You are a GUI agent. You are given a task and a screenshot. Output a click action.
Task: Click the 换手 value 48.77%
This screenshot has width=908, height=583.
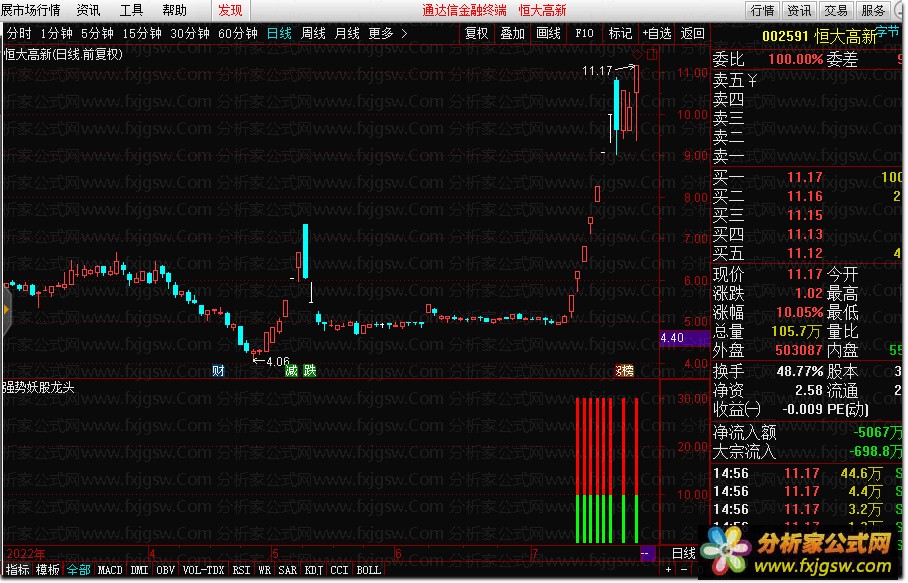tap(799, 371)
